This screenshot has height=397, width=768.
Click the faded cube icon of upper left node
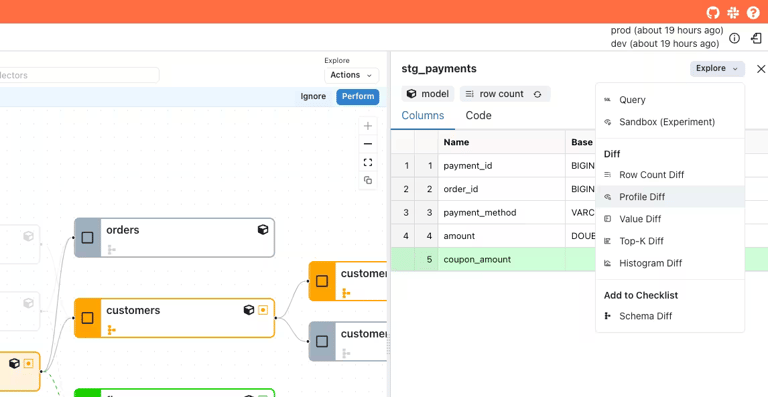(x=28, y=236)
